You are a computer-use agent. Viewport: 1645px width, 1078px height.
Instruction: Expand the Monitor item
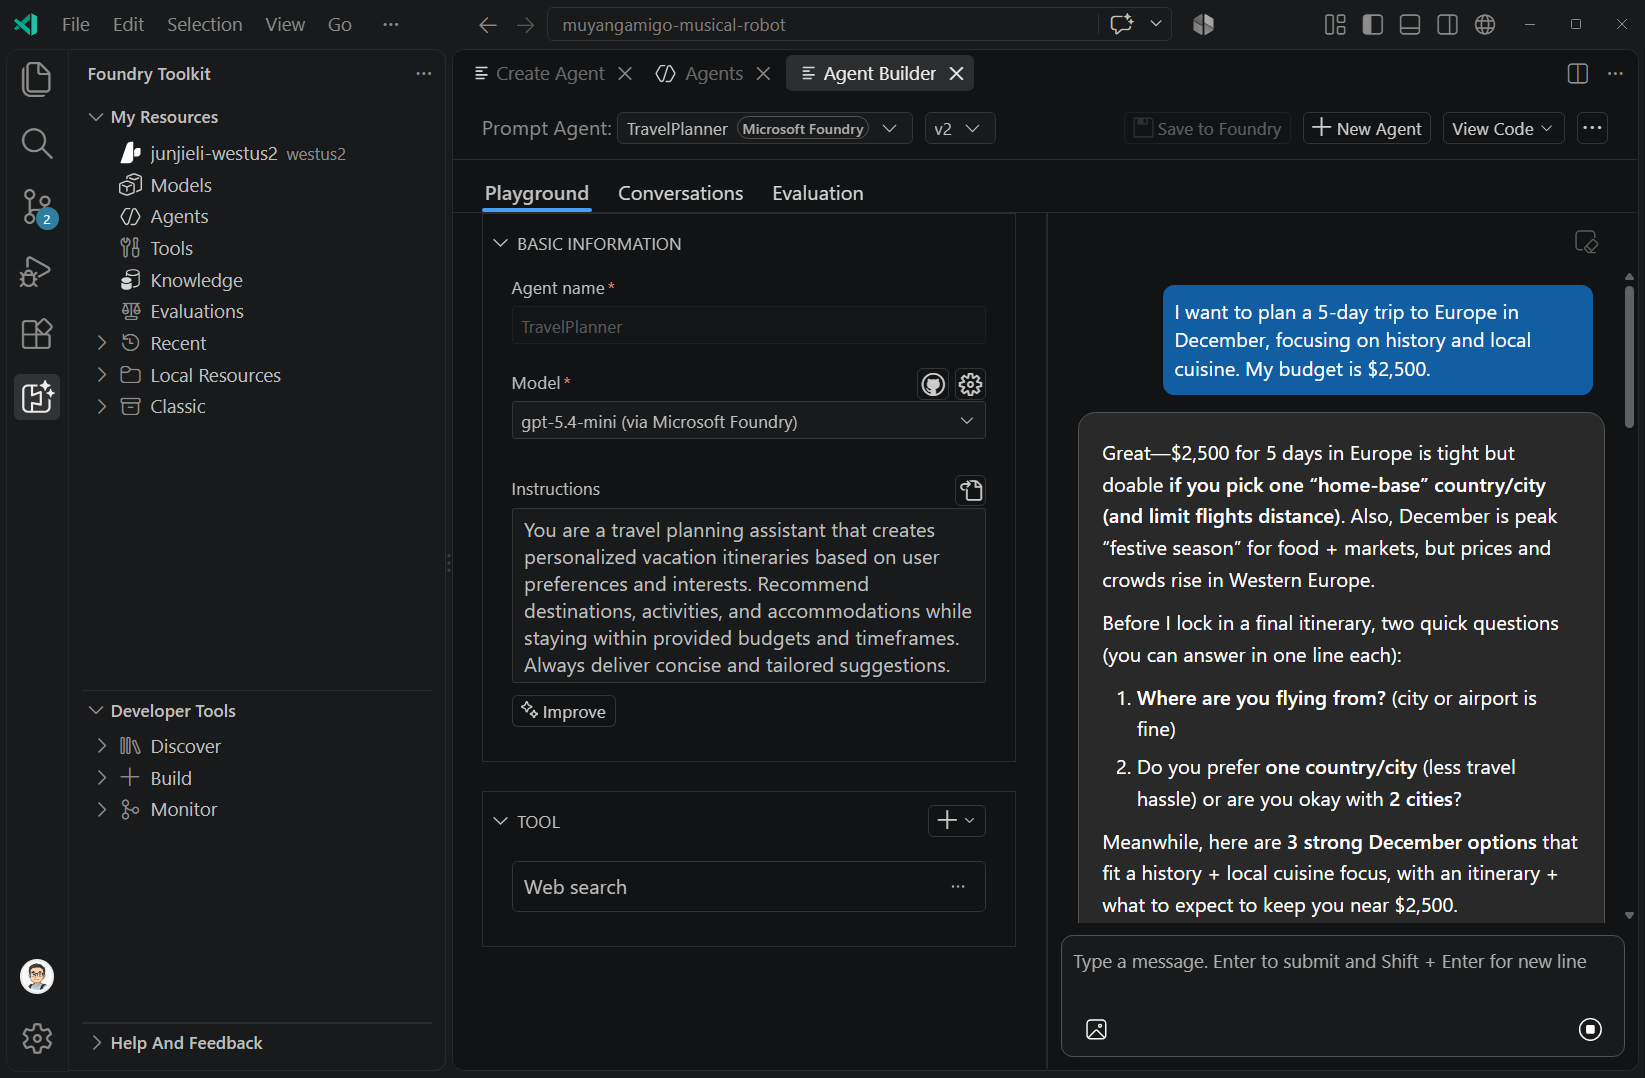tap(101, 809)
